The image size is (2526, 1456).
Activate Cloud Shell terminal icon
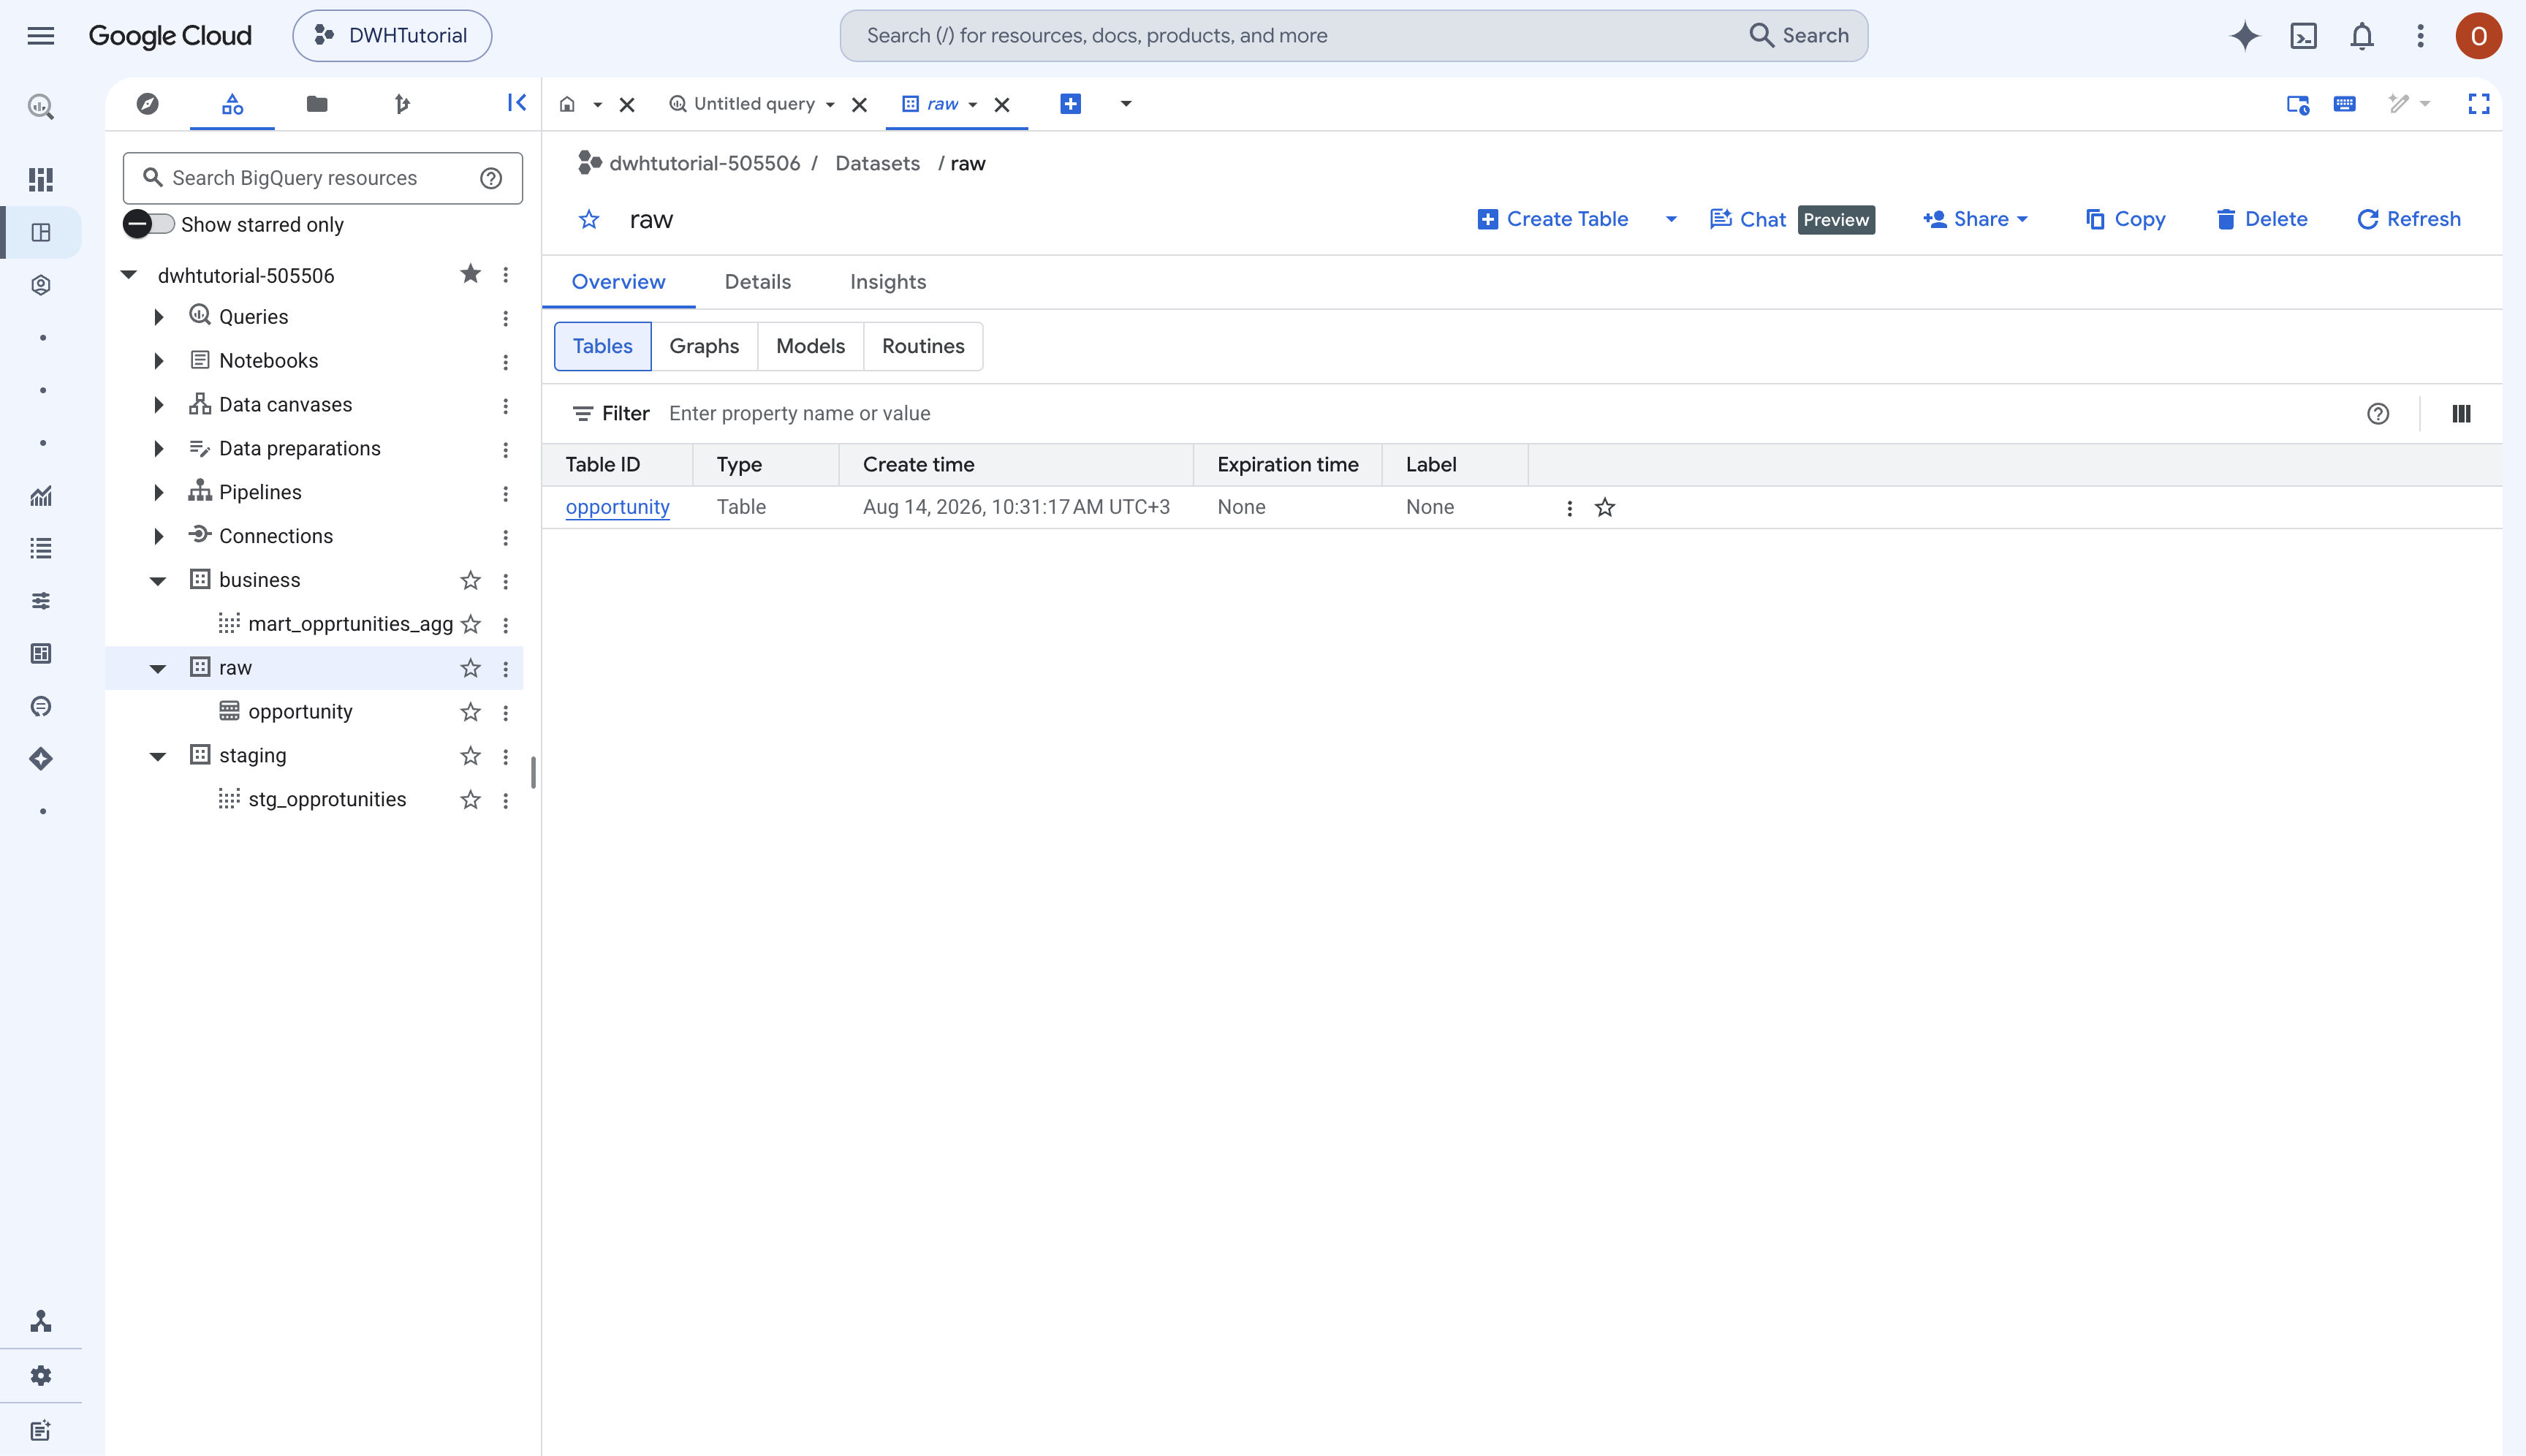(2303, 36)
